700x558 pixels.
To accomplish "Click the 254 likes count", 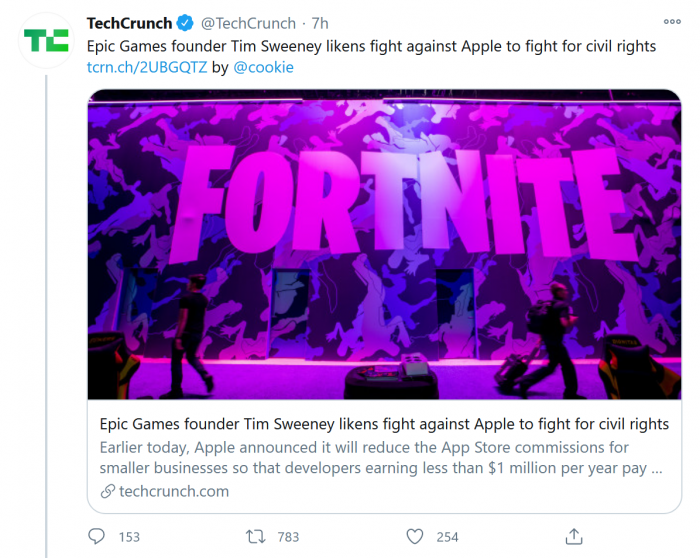I will pos(447,537).
